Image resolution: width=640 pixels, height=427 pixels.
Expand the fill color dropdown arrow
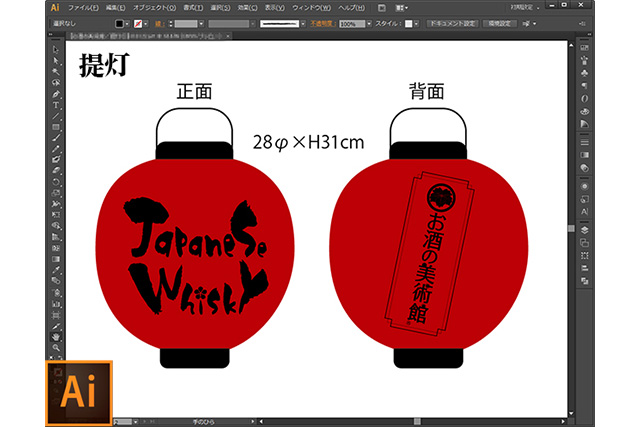(x=127, y=24)
